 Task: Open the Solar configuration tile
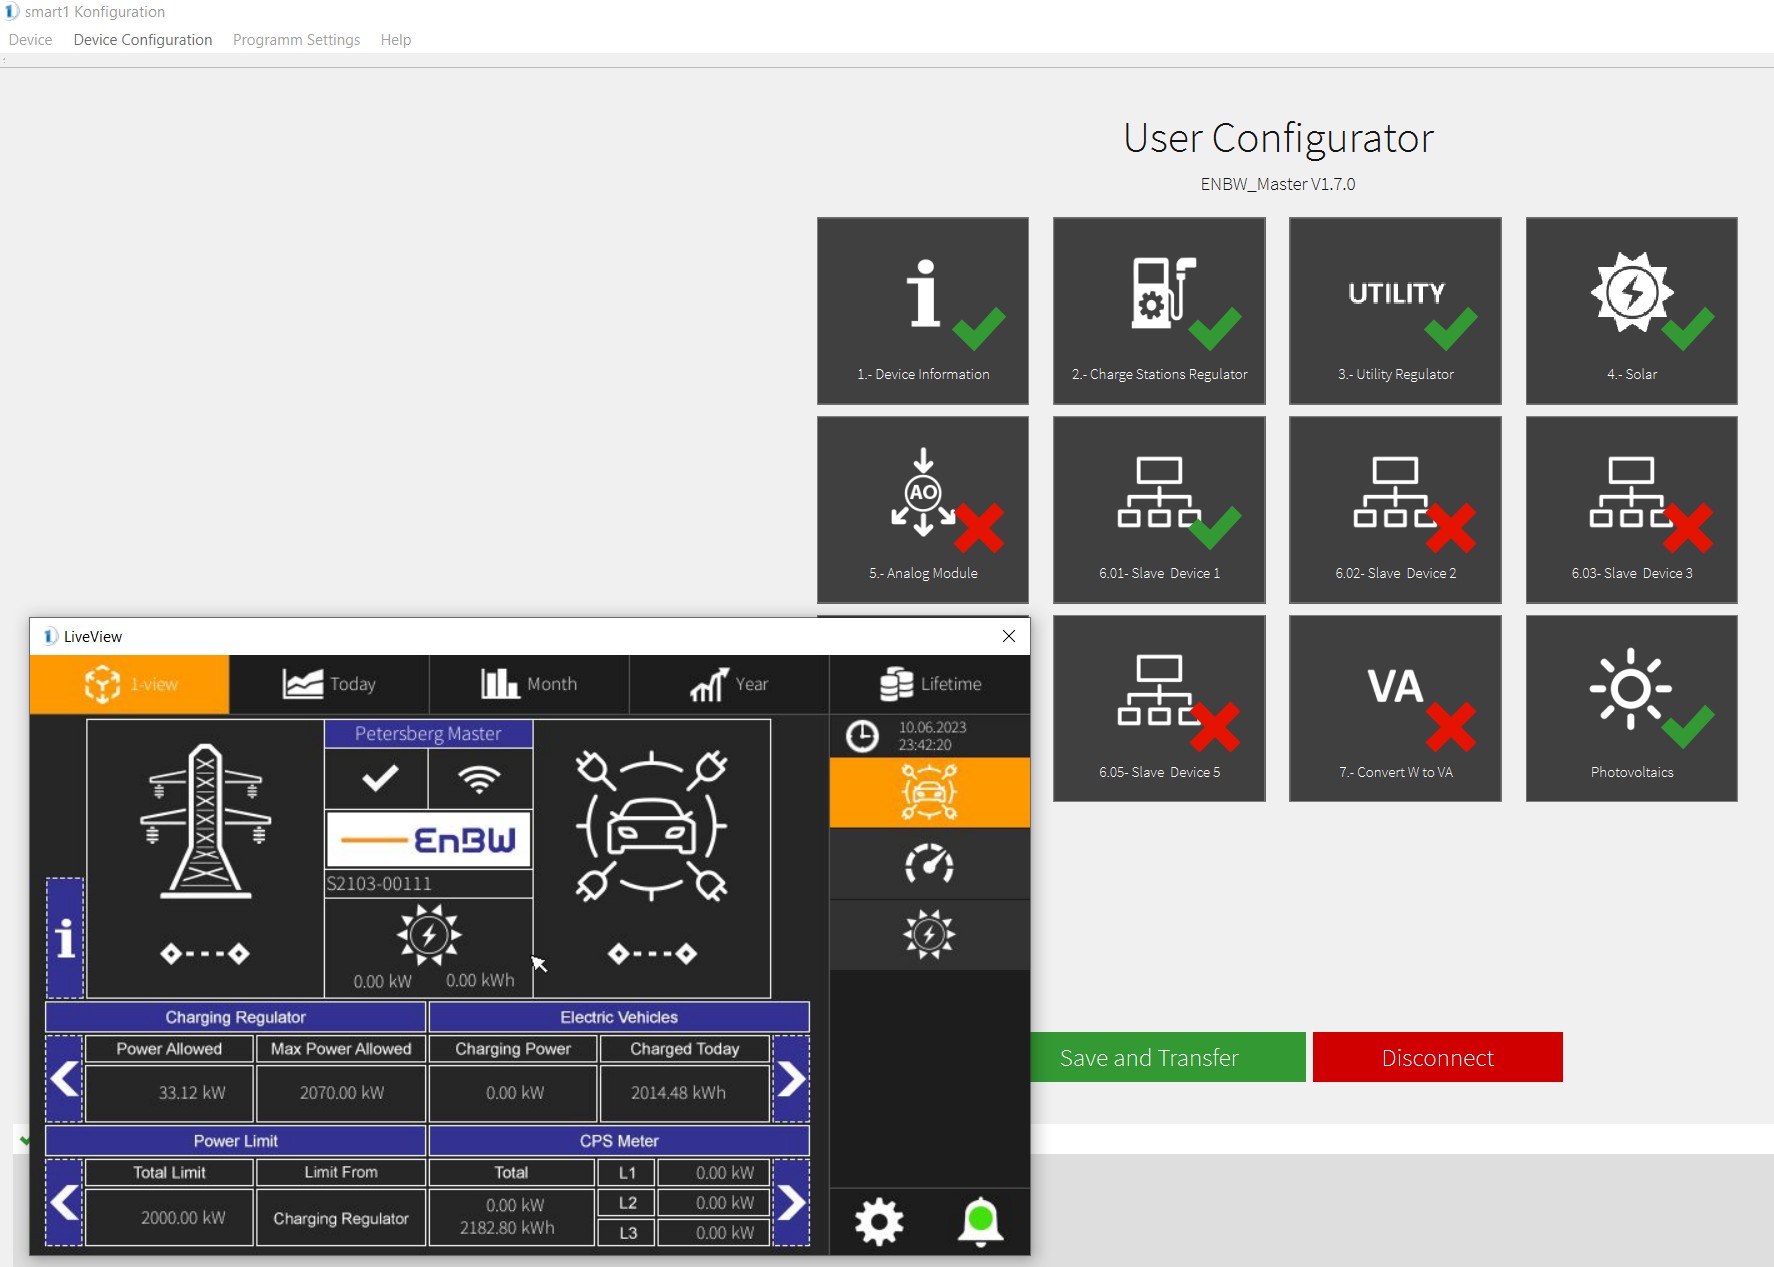coord(1631,310)
